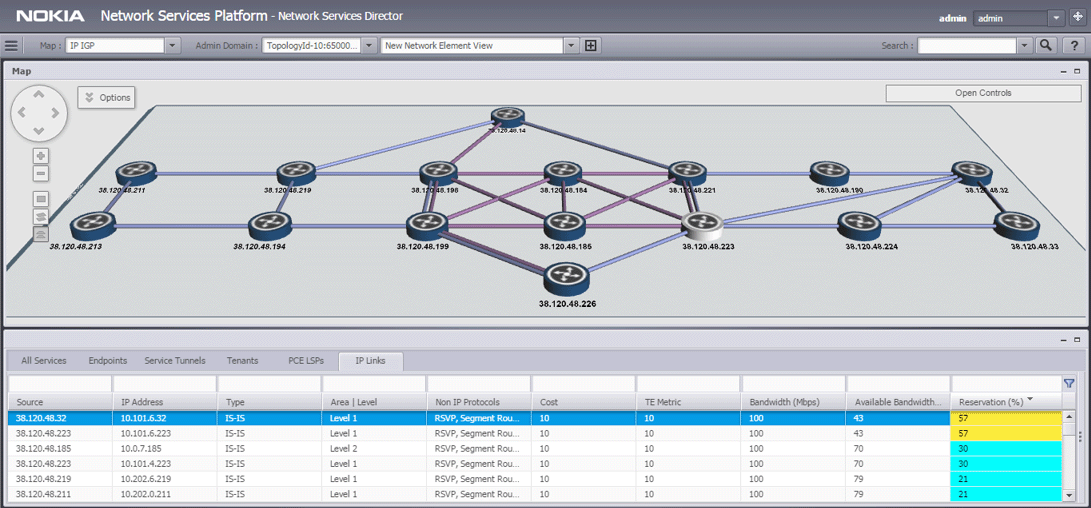Toggle the stacked multi-layer map view button
This screenshot has height=508, width=1091.
(x=41, y=216)
